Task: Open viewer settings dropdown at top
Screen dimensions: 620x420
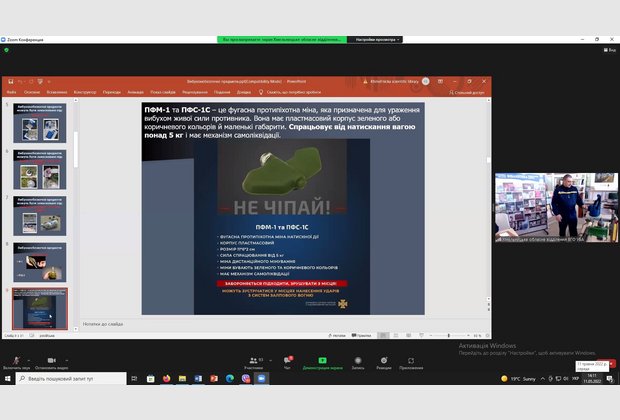Action: coord(375,39)
